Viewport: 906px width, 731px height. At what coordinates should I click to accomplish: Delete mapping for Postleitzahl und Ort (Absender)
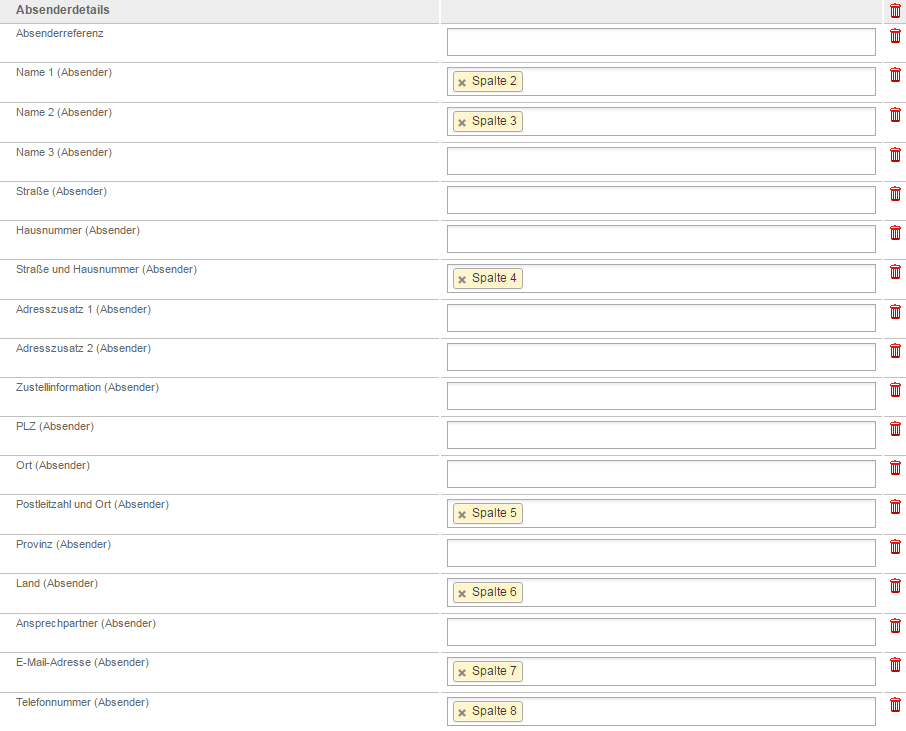[895, 507]
